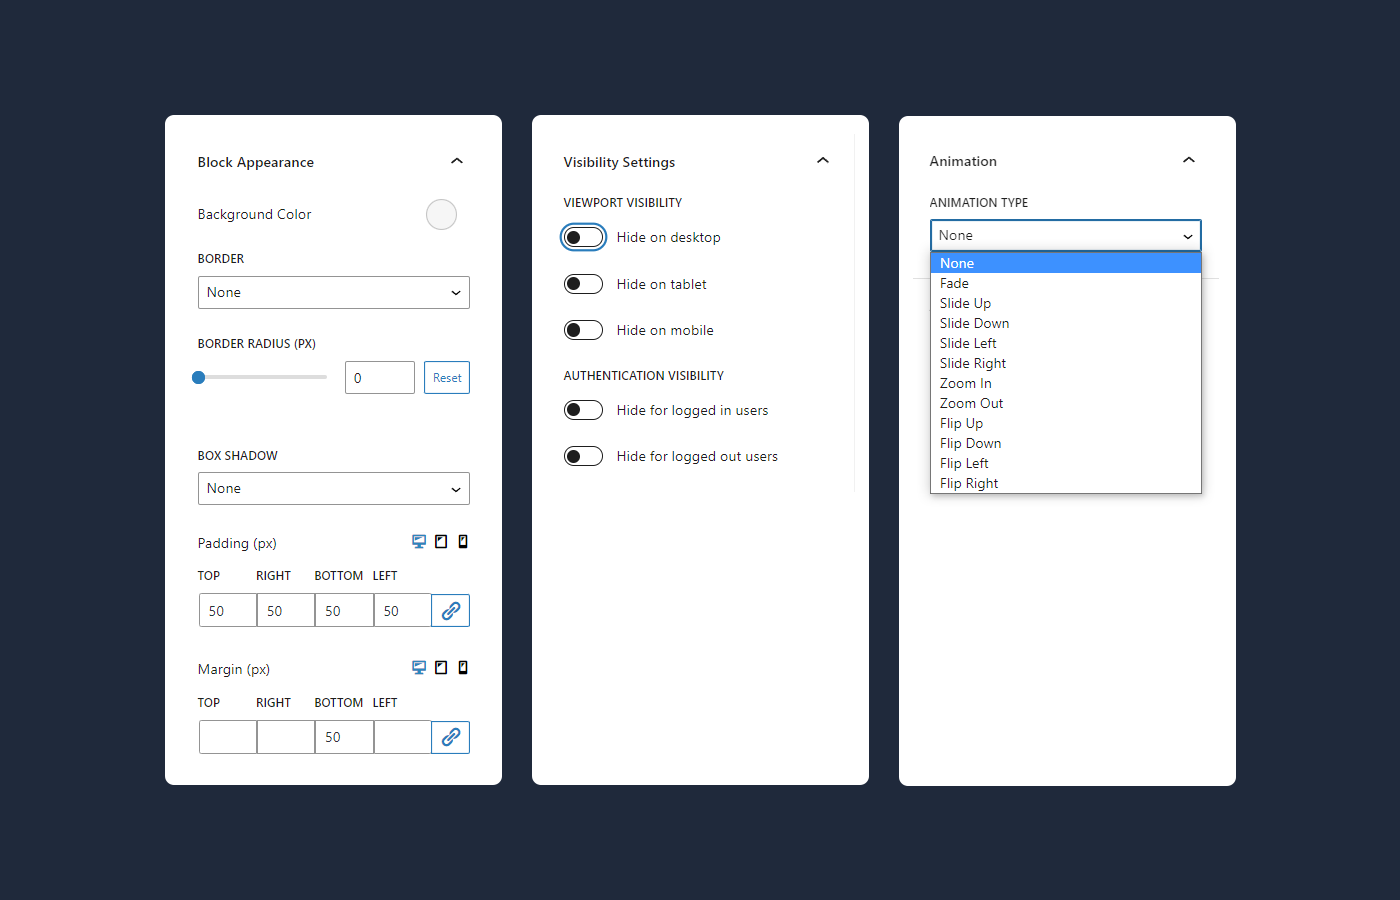Click the Margin left field
1400x900 pixels.
coord(403,737)
